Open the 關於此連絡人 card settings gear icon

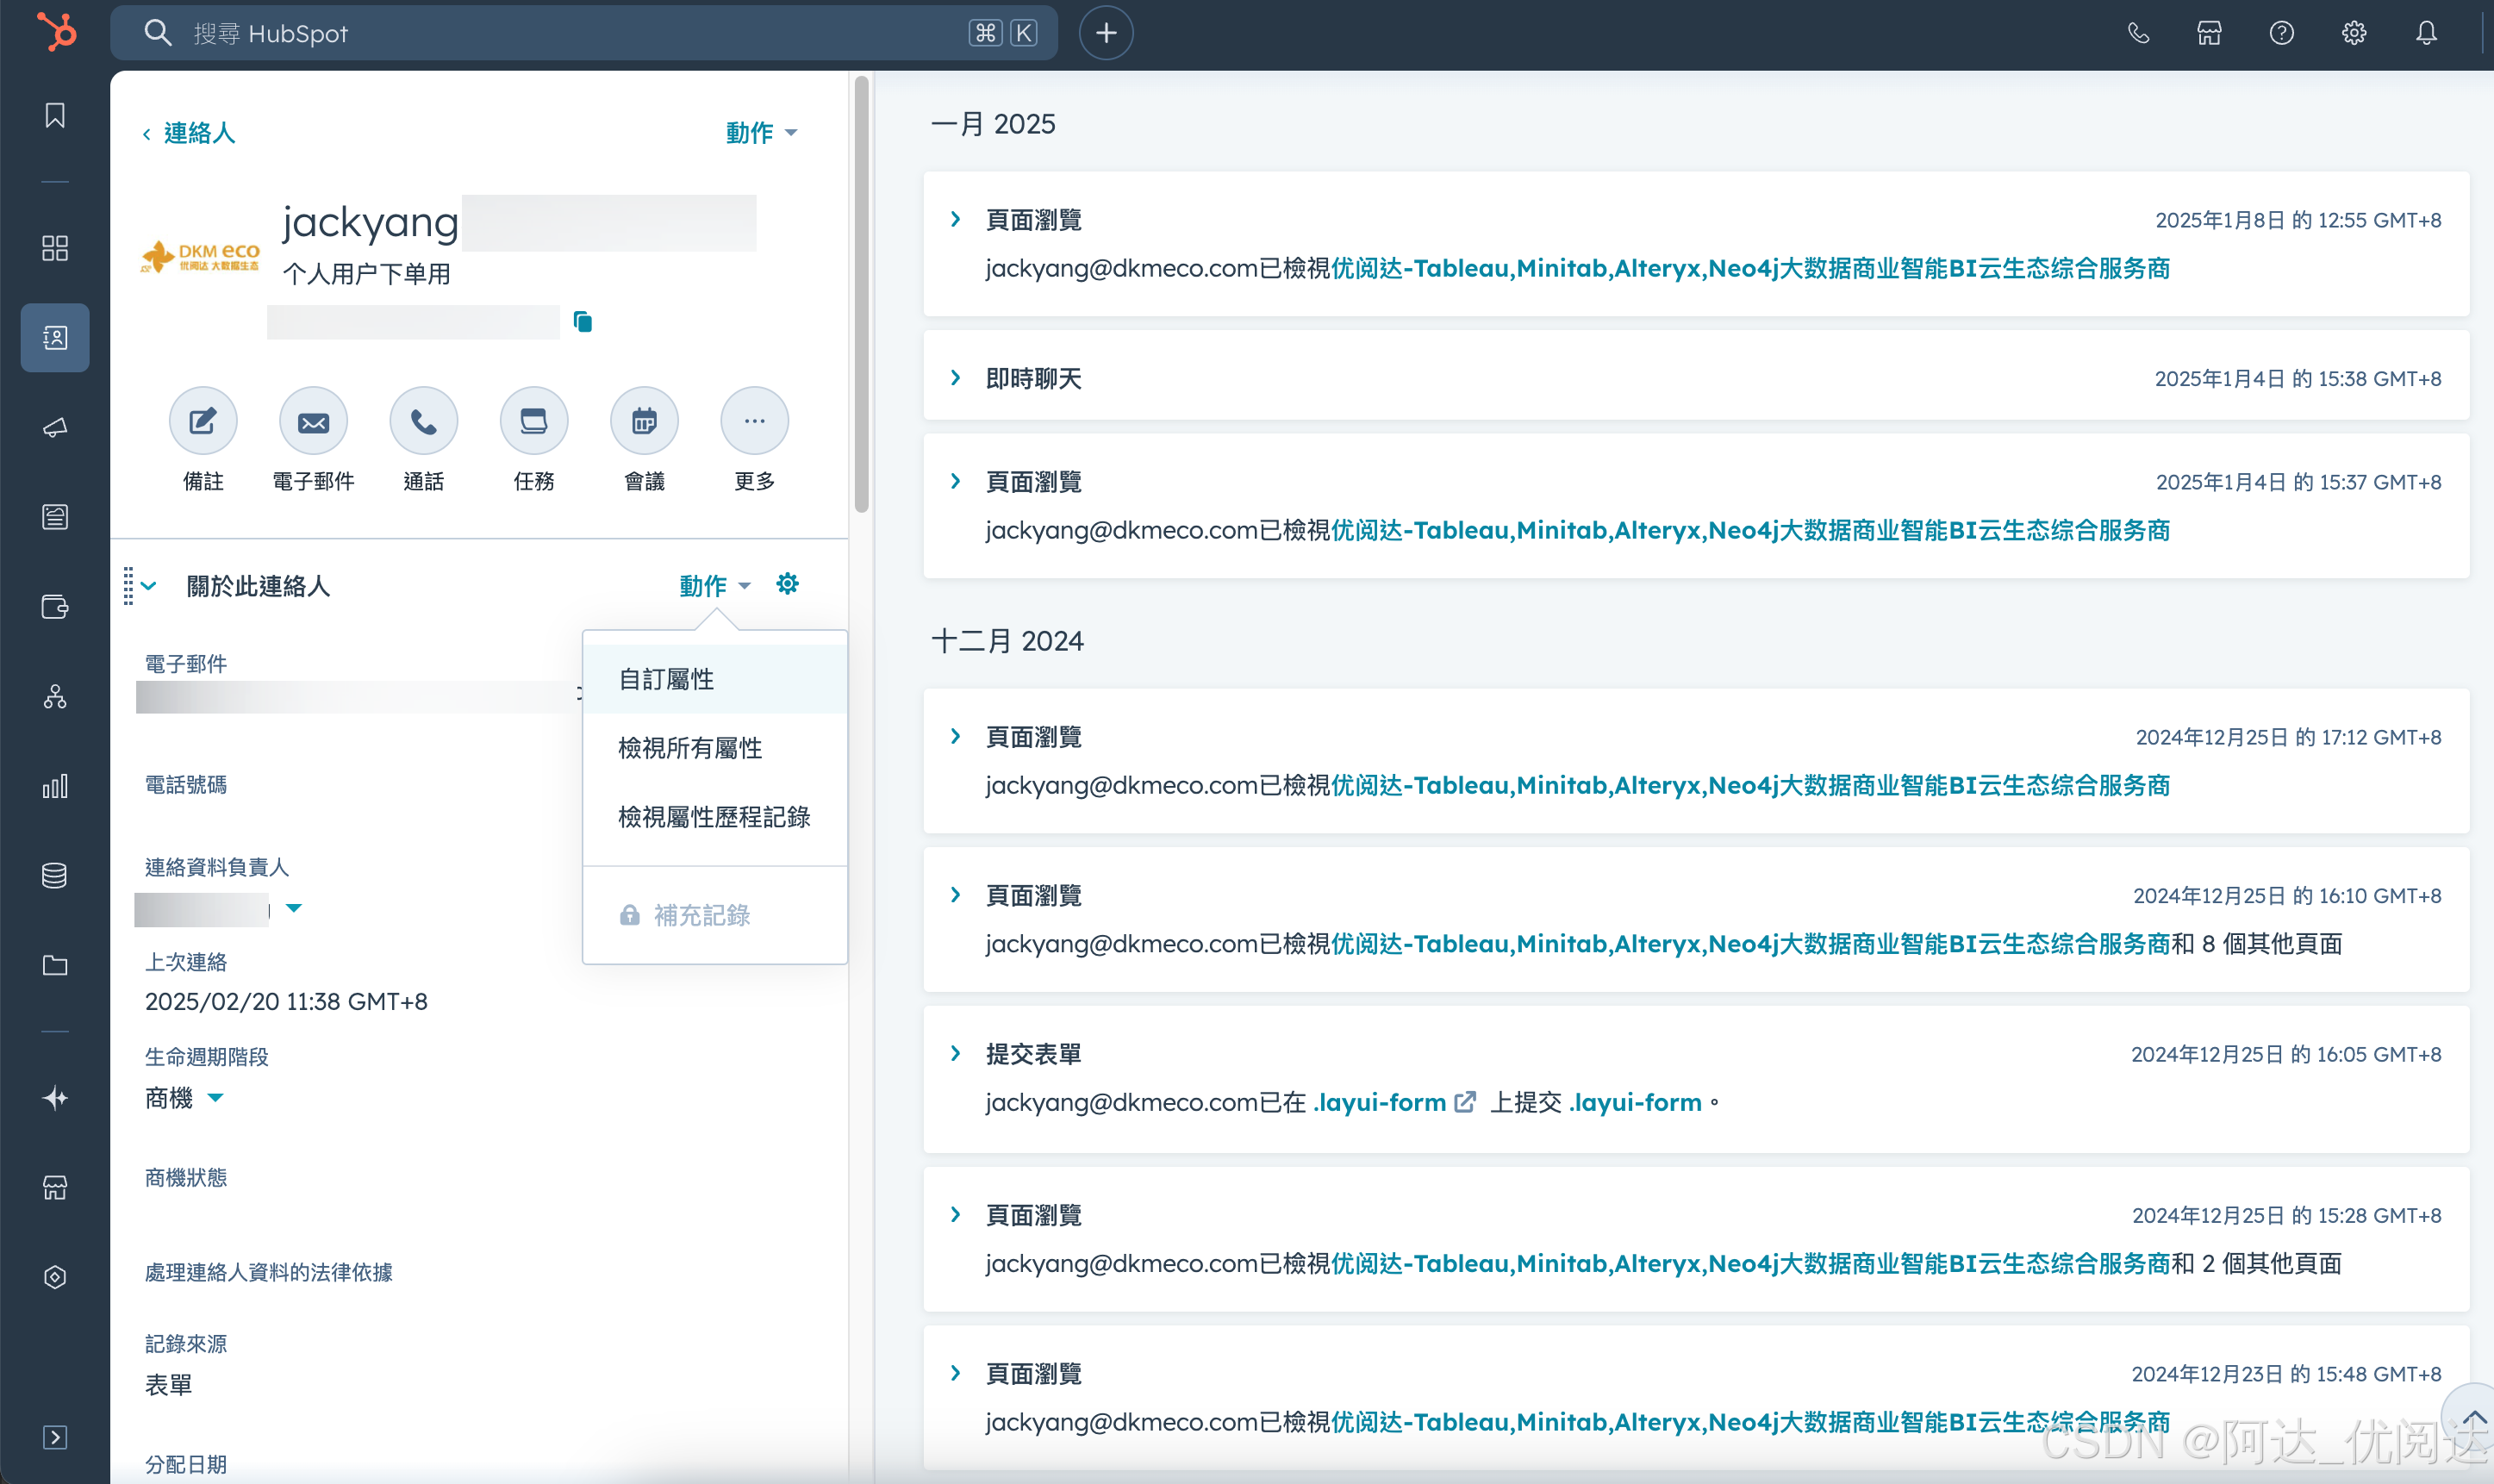787,584
